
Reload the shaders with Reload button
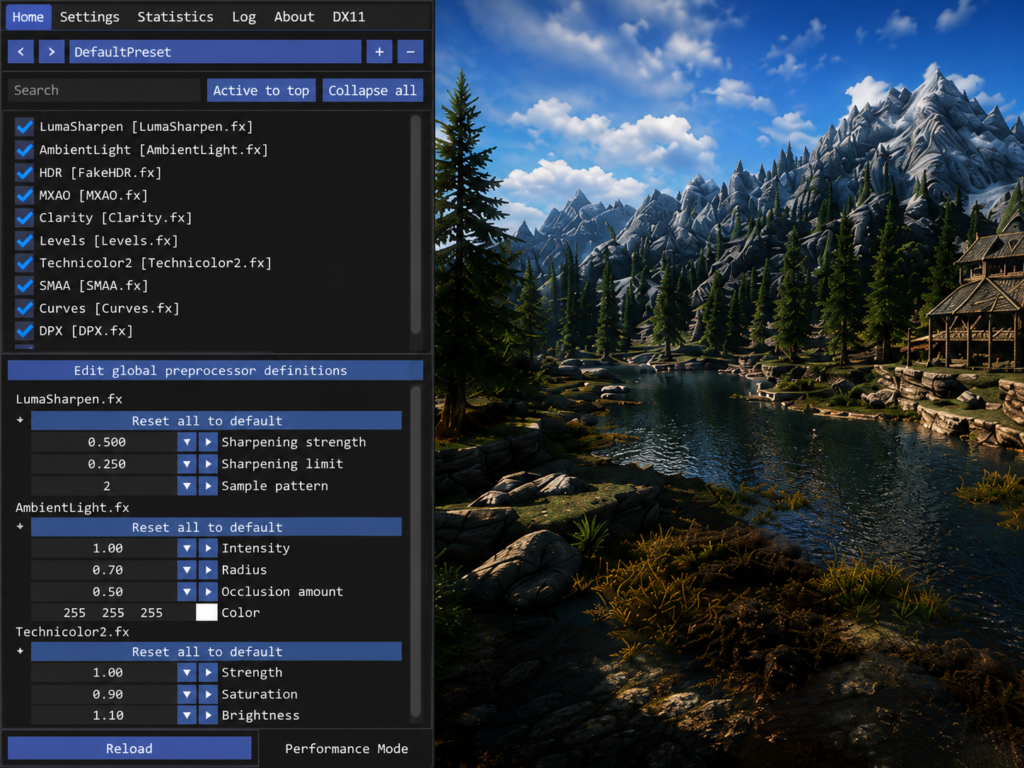coord(129,748)
